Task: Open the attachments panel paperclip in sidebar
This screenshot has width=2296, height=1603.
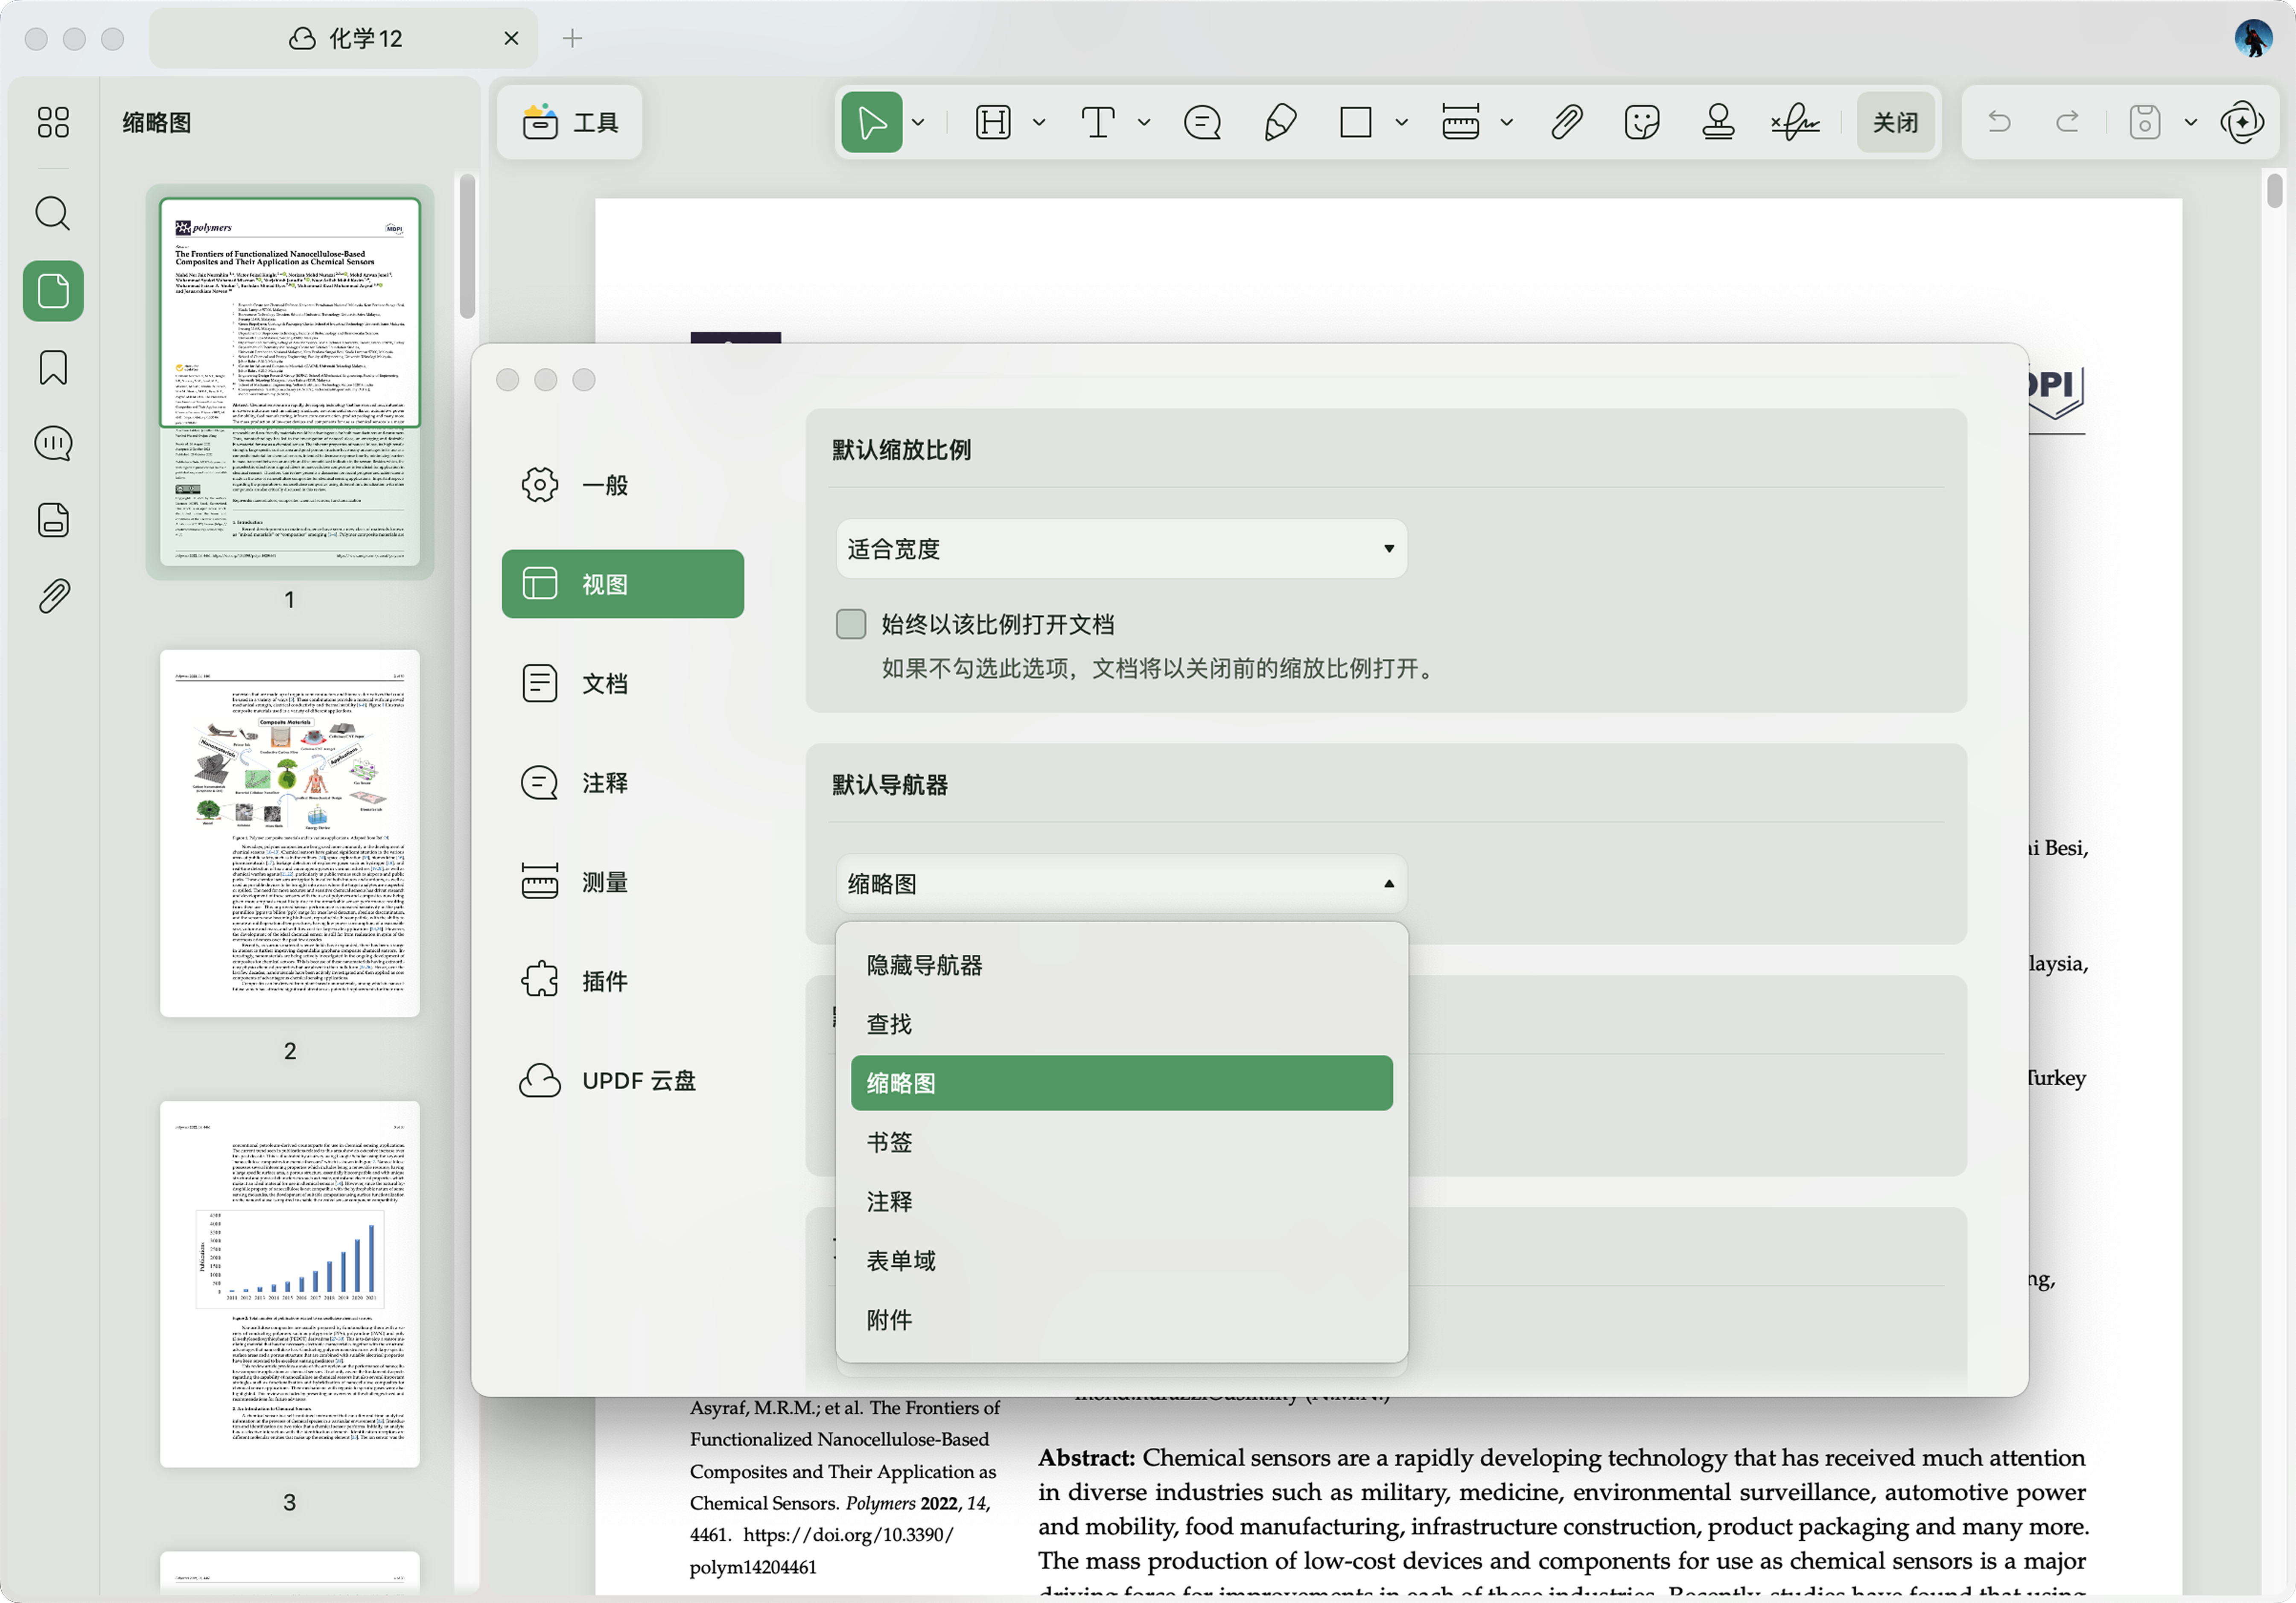Action: 53,596
